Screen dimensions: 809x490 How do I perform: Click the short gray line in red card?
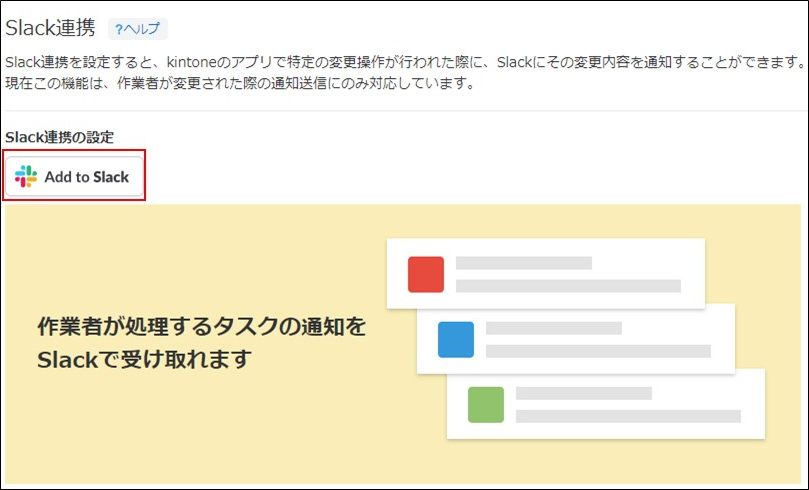point(524,263)
